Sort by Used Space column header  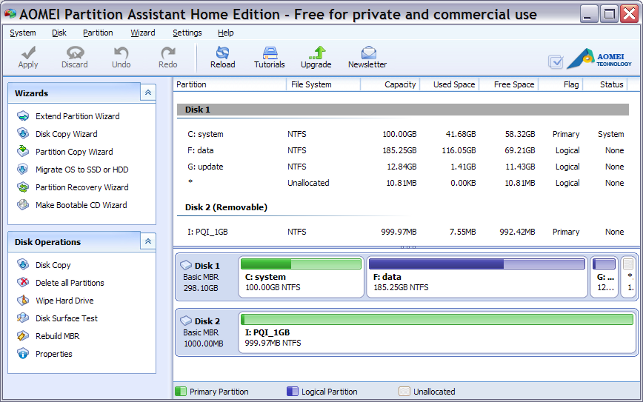click(449, 85)
